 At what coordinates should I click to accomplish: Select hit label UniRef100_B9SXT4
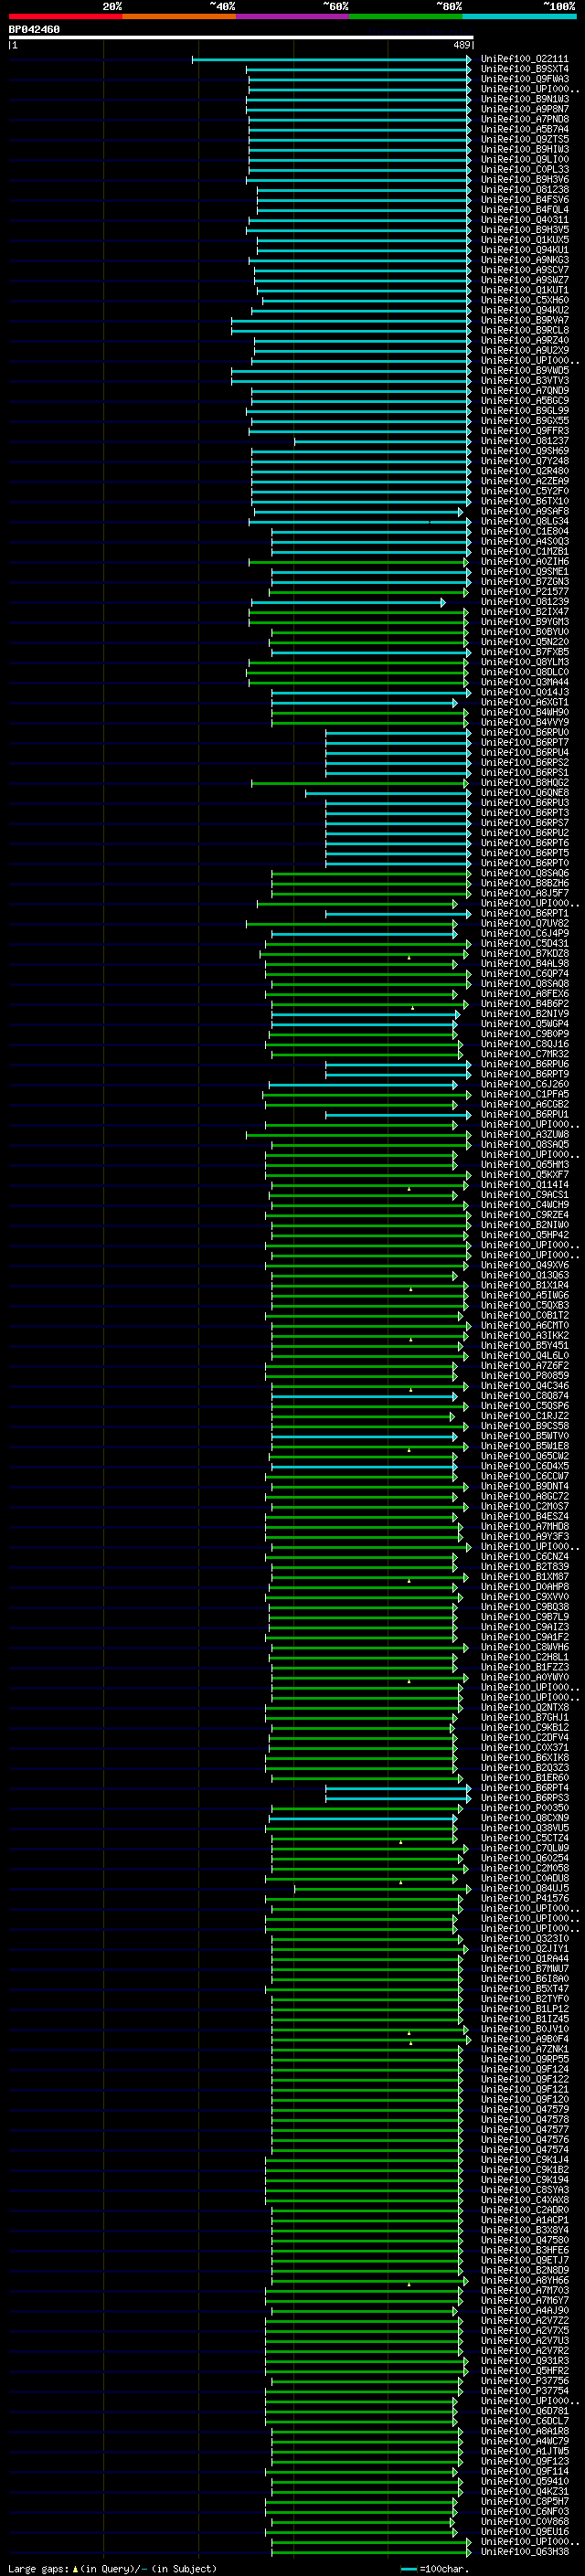[524, 69]
